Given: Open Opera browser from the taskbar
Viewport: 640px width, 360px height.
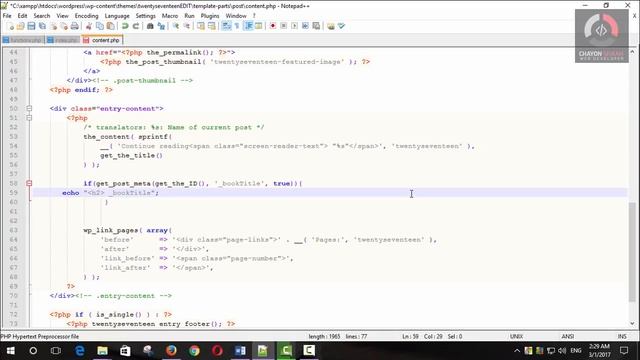Looking at the screenshot, I should pos(217,351).
